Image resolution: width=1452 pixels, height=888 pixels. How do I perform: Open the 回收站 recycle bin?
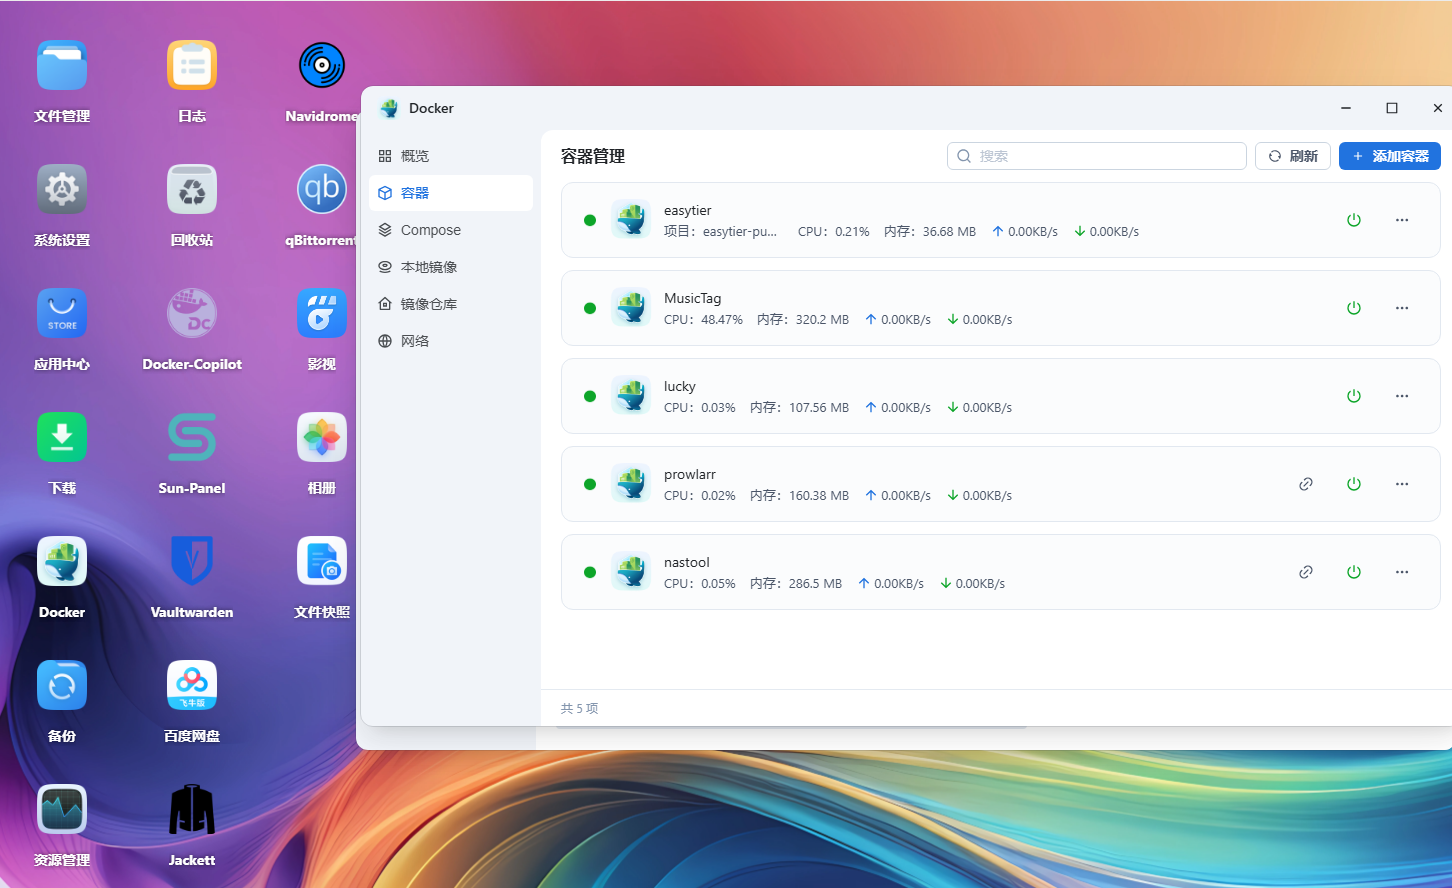(192, 190)
